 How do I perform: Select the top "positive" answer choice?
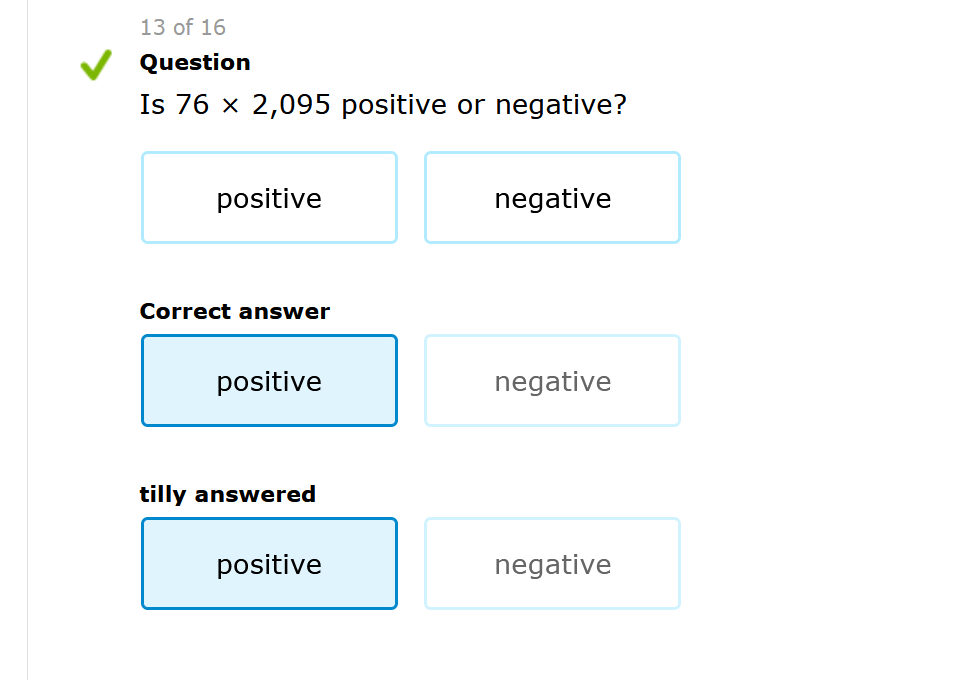(269, 198)
